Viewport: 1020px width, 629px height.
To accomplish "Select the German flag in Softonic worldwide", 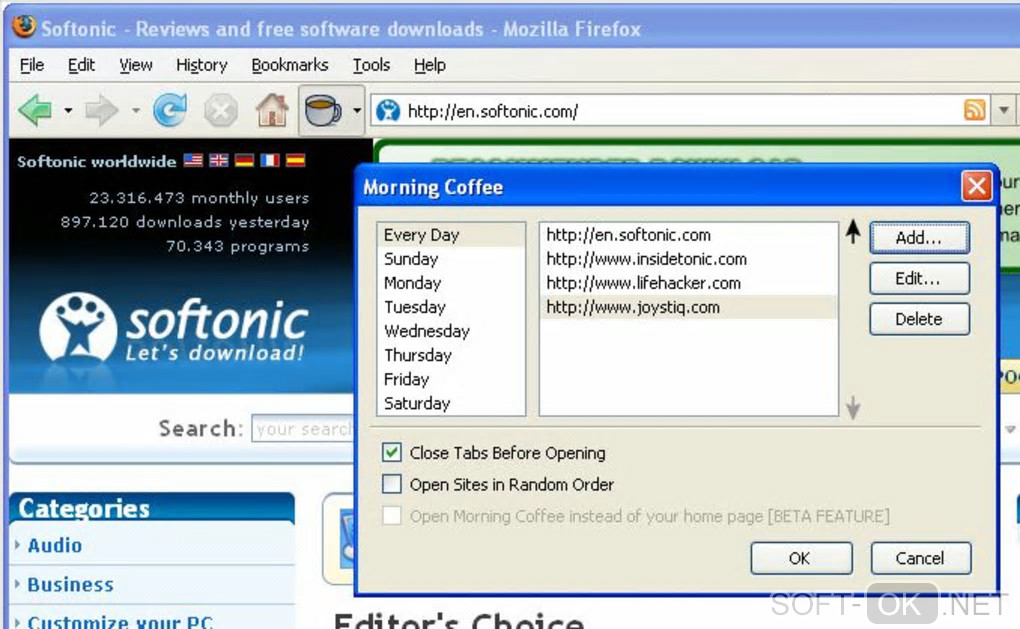I will (244, 160).
